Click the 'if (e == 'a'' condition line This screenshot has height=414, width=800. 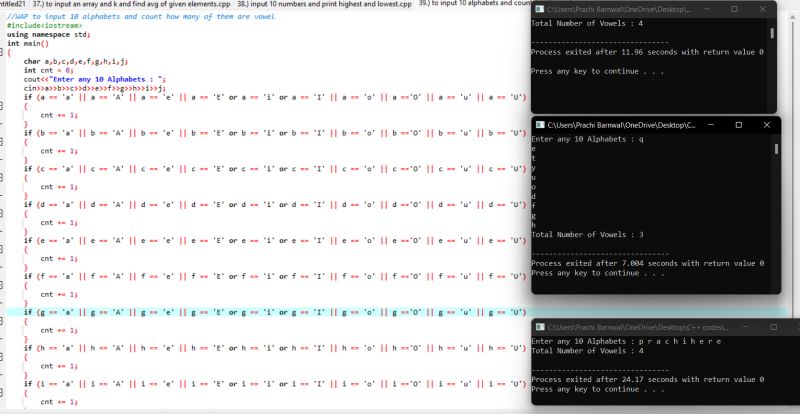275,240
